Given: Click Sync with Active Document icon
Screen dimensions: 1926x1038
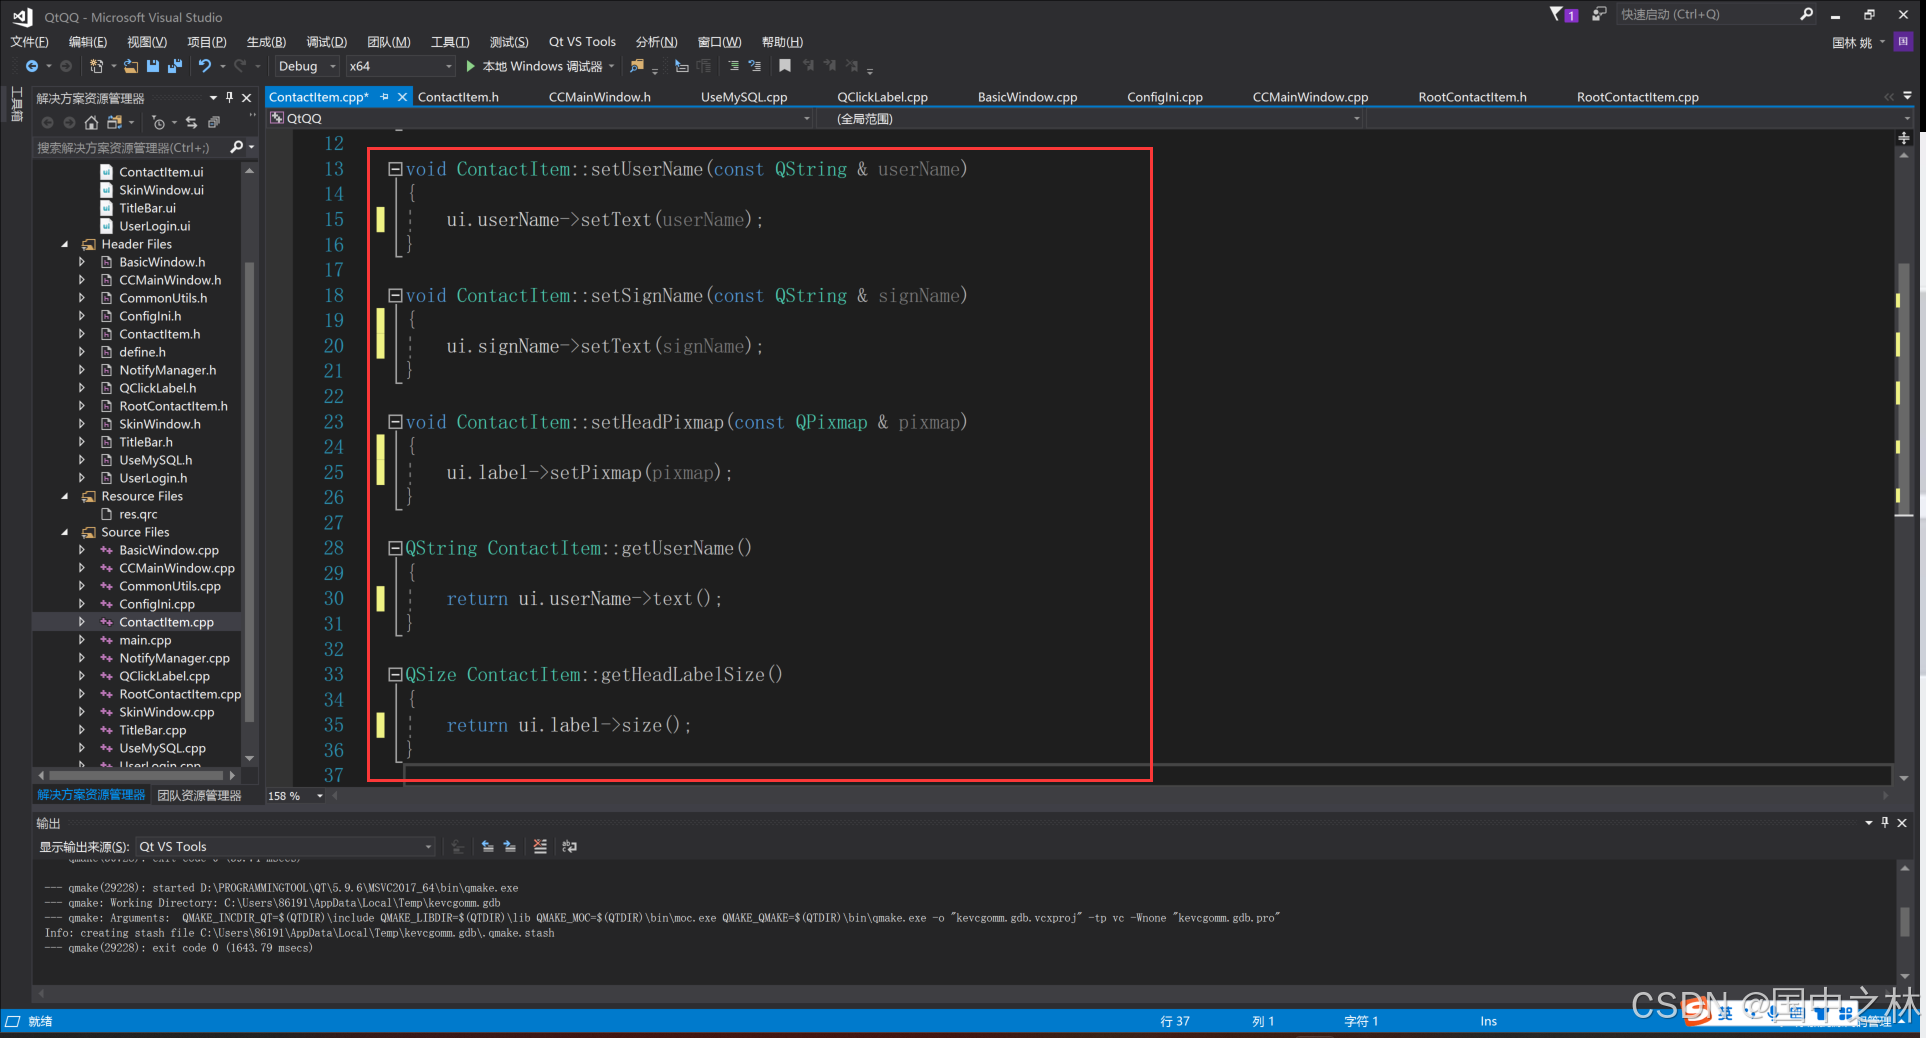Looking at the screenshot, I should click(191, 122).
